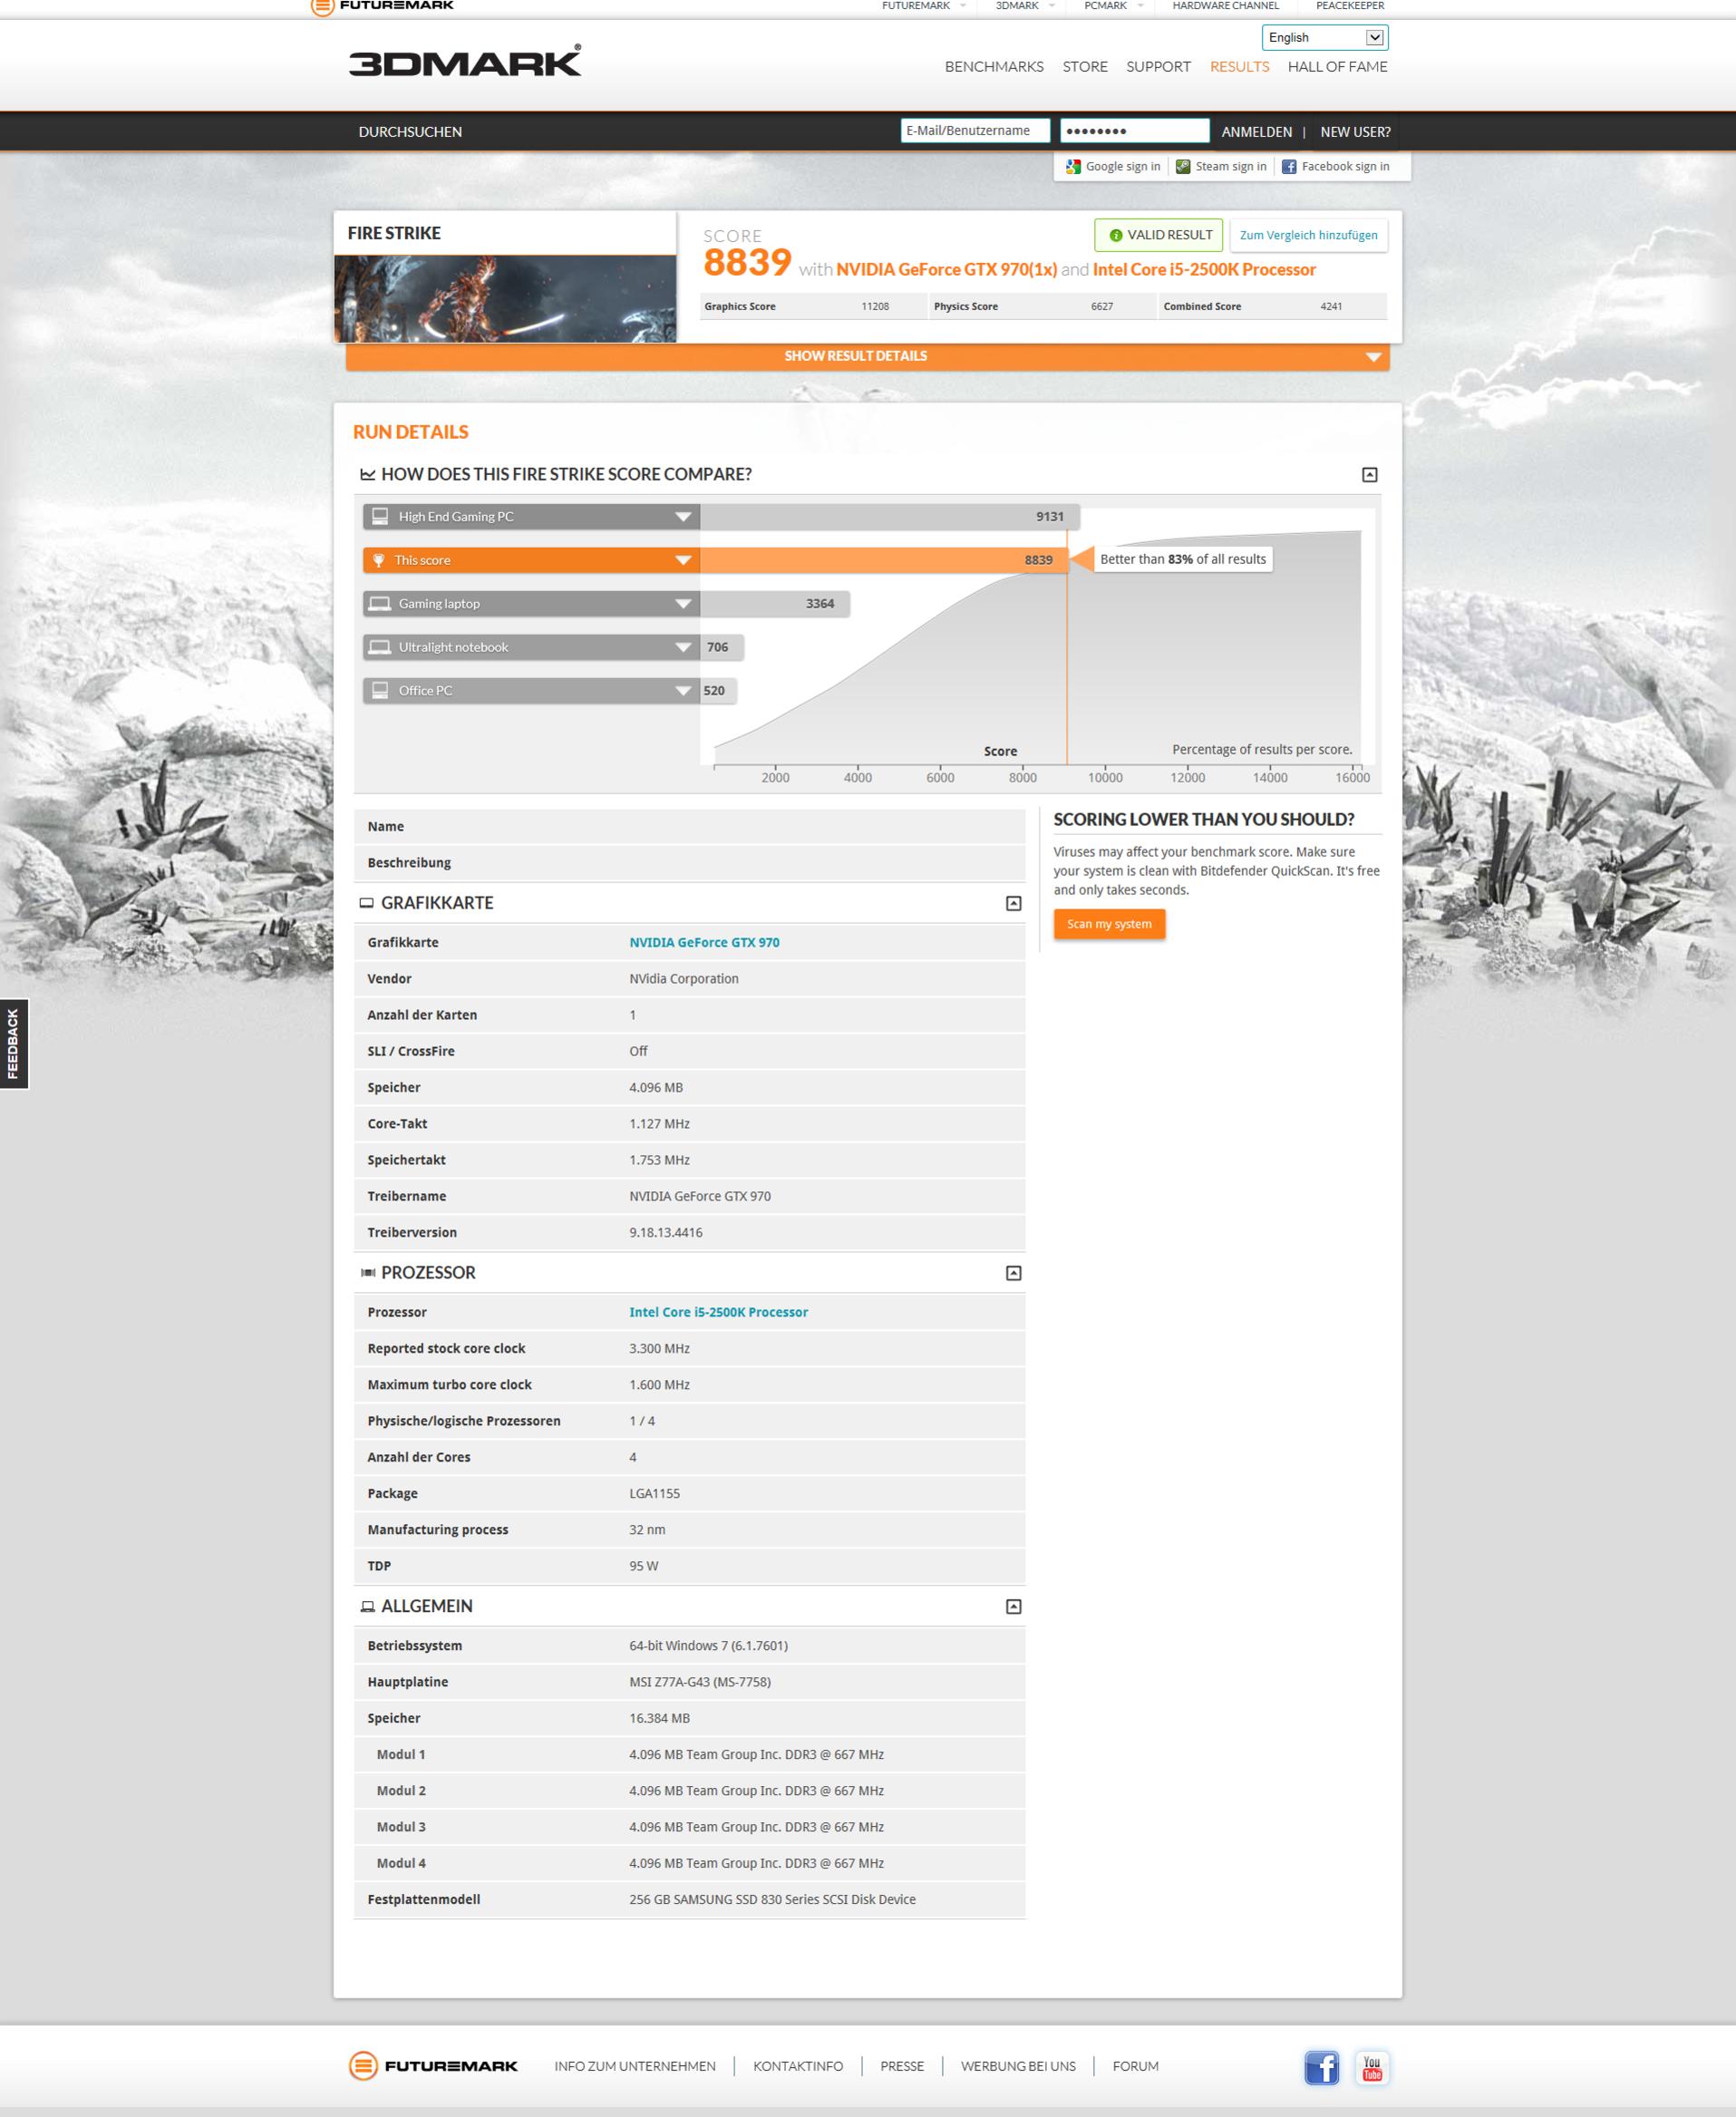Open the Hall of Fame menu item
This screenshot has height=2117, width=1736.
pyautogui.click(x=1337, y=67)
